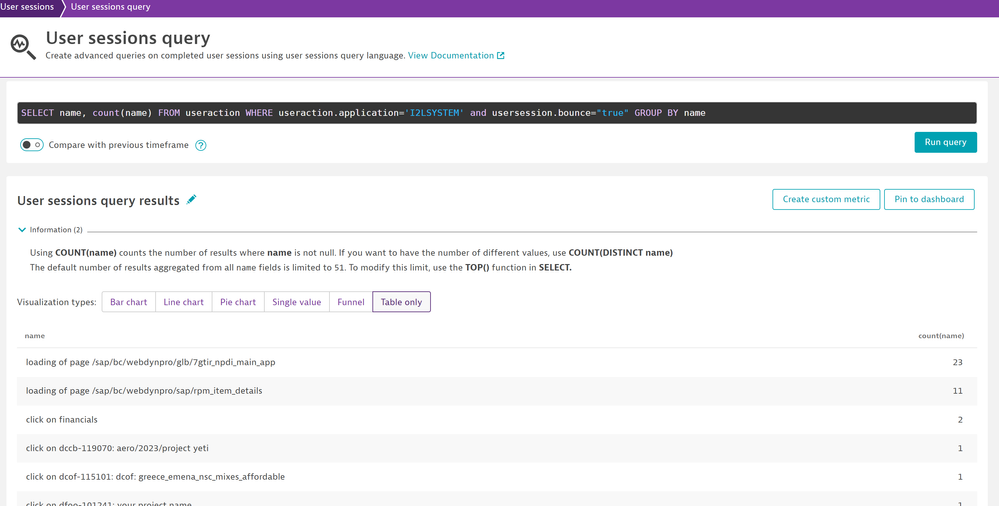This screenshot has height=506, width=999.
Task: Collapse the Information (2) section
Action: 22,230
